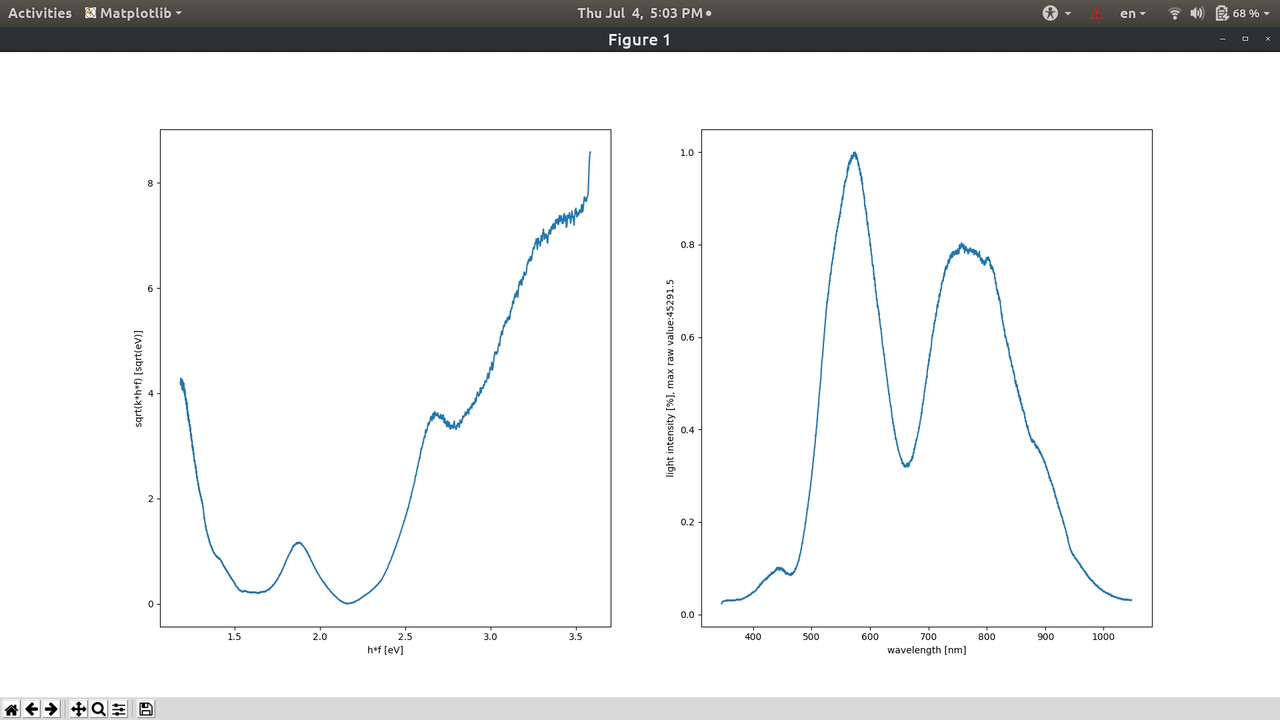1280x720 pixels.
Task: Open Wi-Fi network status icon
Action: [x=1175, y=13]
